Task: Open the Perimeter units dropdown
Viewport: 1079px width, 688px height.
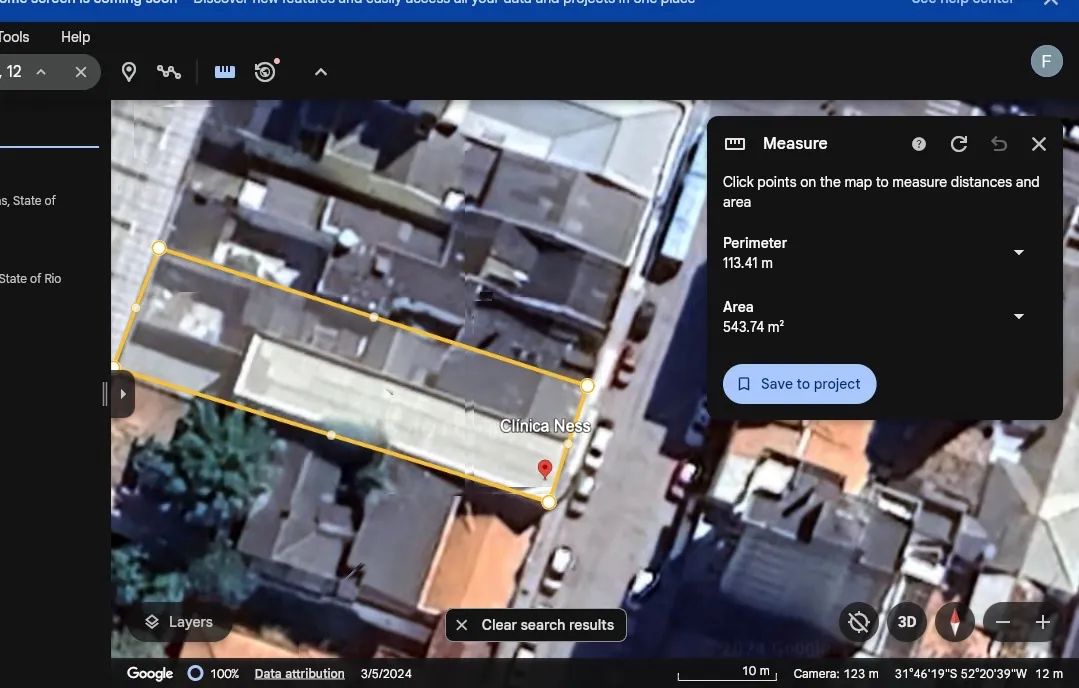Action: (1019, 253)
